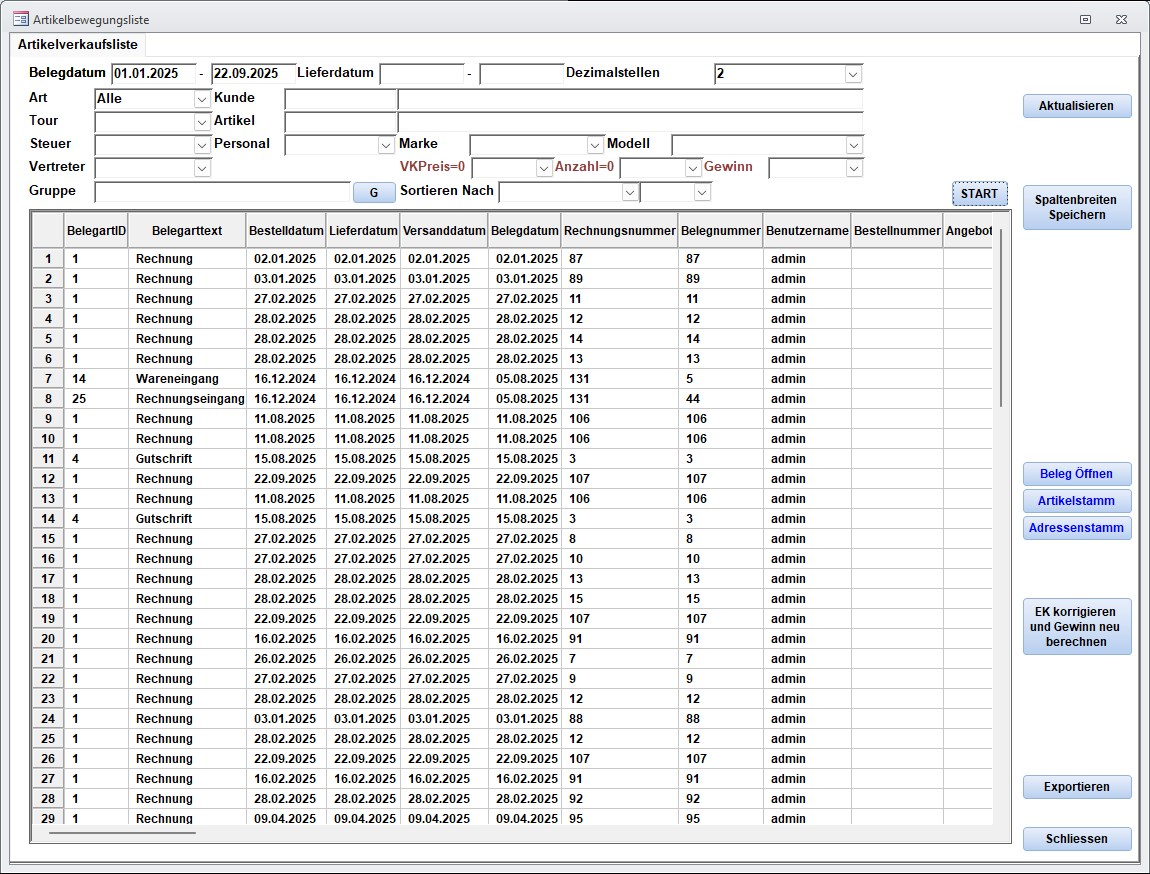Select row 7 header in the grid
This screenshot has height=874, width=1150.
pyautogui.click(x=48, y=379)
